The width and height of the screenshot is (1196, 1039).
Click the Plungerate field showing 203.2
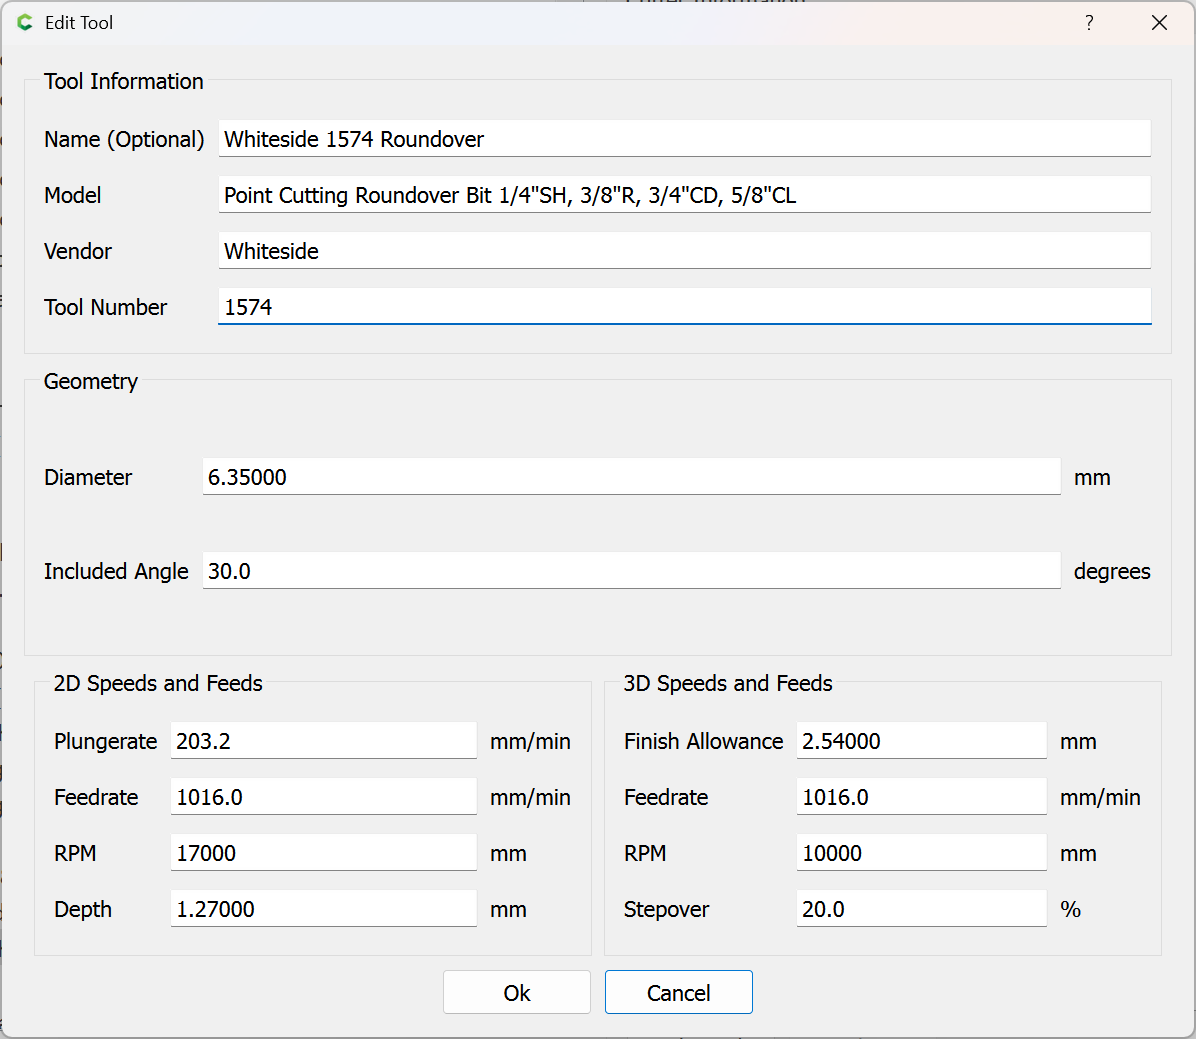pyautogui.click(x=323, y=741)
